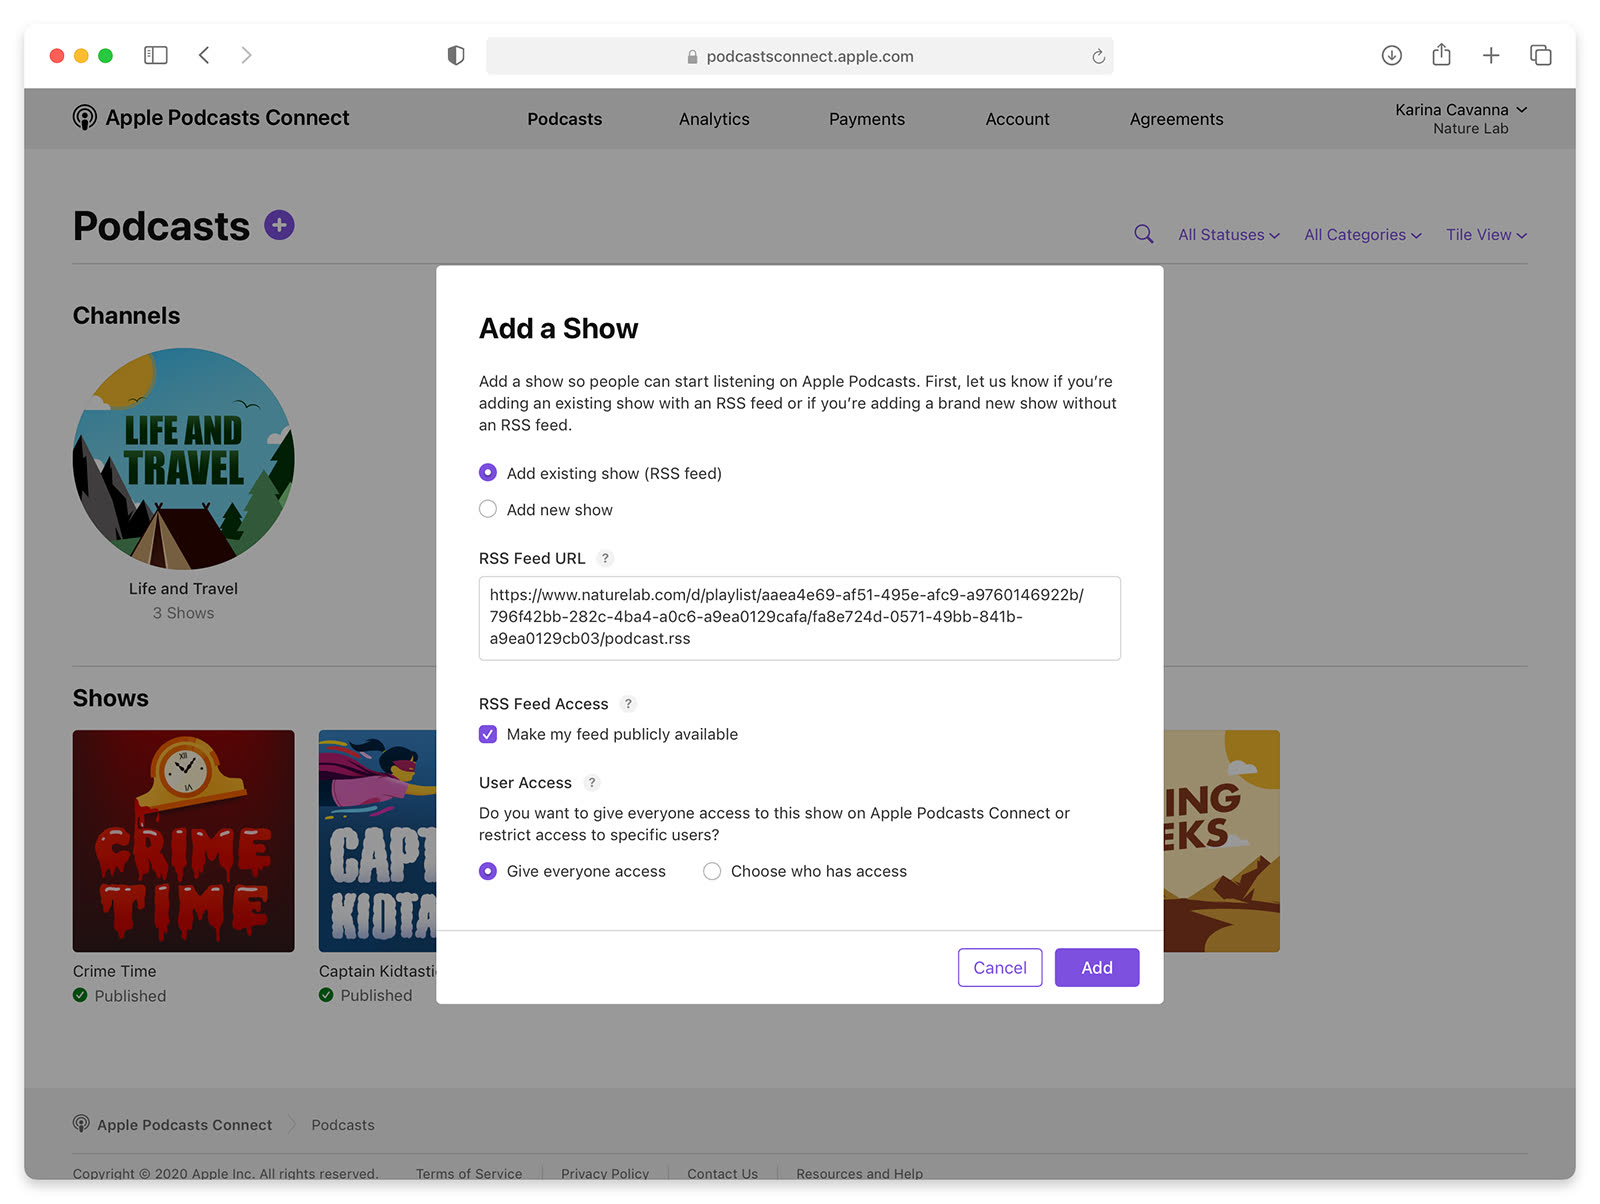This screenshot has height=1204, width=1600.
Task: Open the All Categories dropdown
Action: [1362, 235]
